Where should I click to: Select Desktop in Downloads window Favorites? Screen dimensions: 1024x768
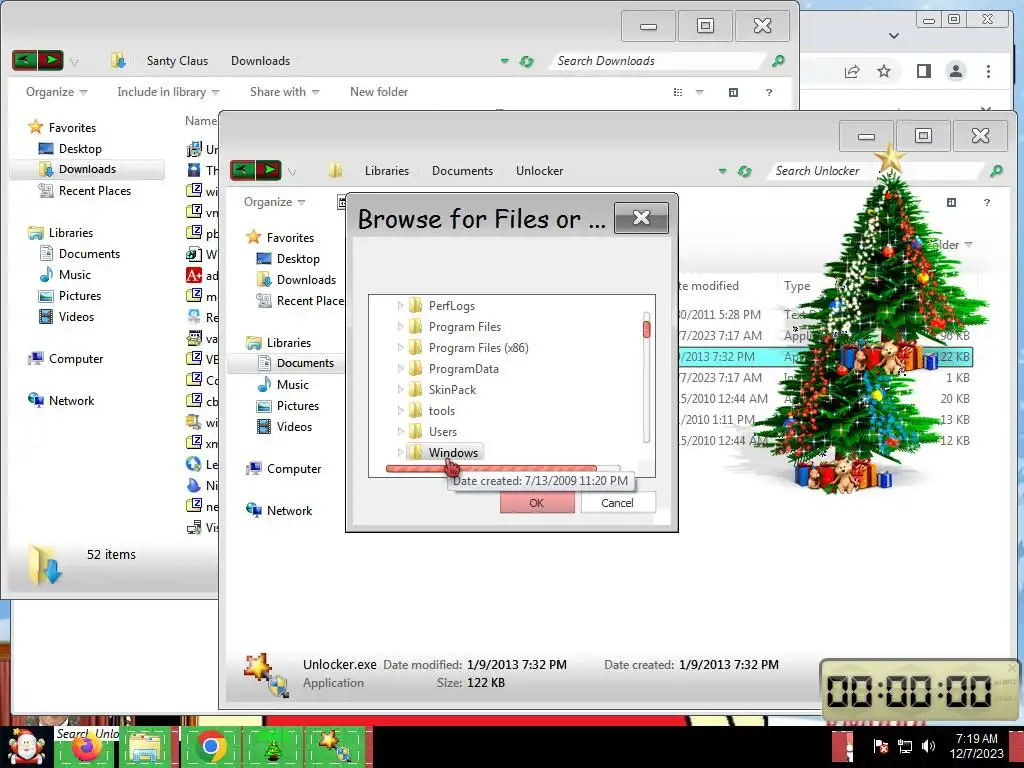80,149
